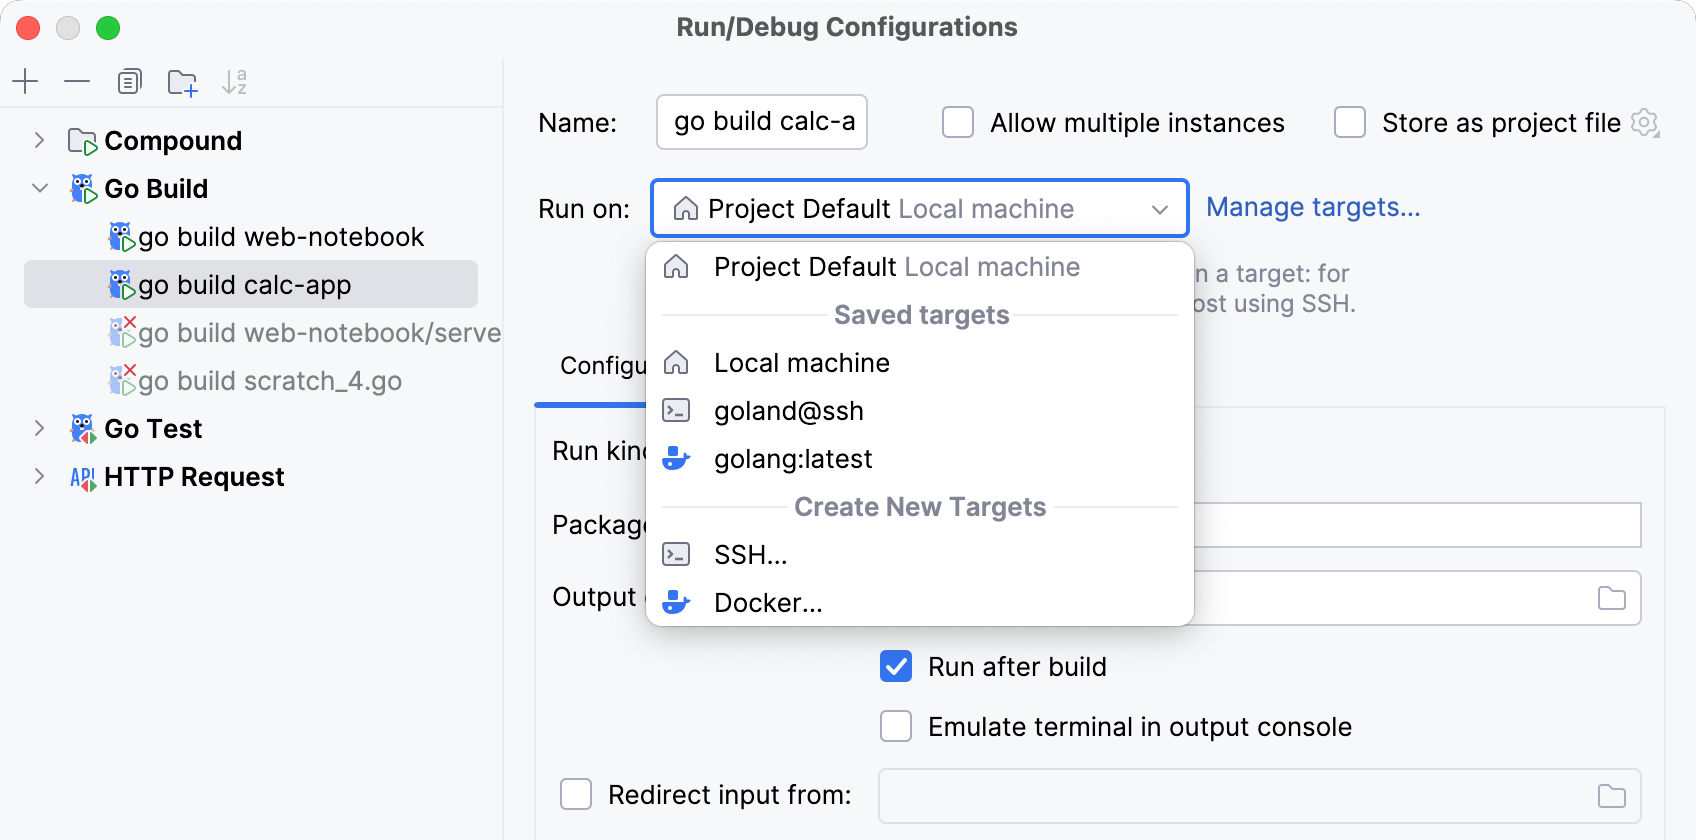Open the Manage targets link
Viewport: 1696px width, 840px height.
pyautogui.click(x=1312, y=207)
